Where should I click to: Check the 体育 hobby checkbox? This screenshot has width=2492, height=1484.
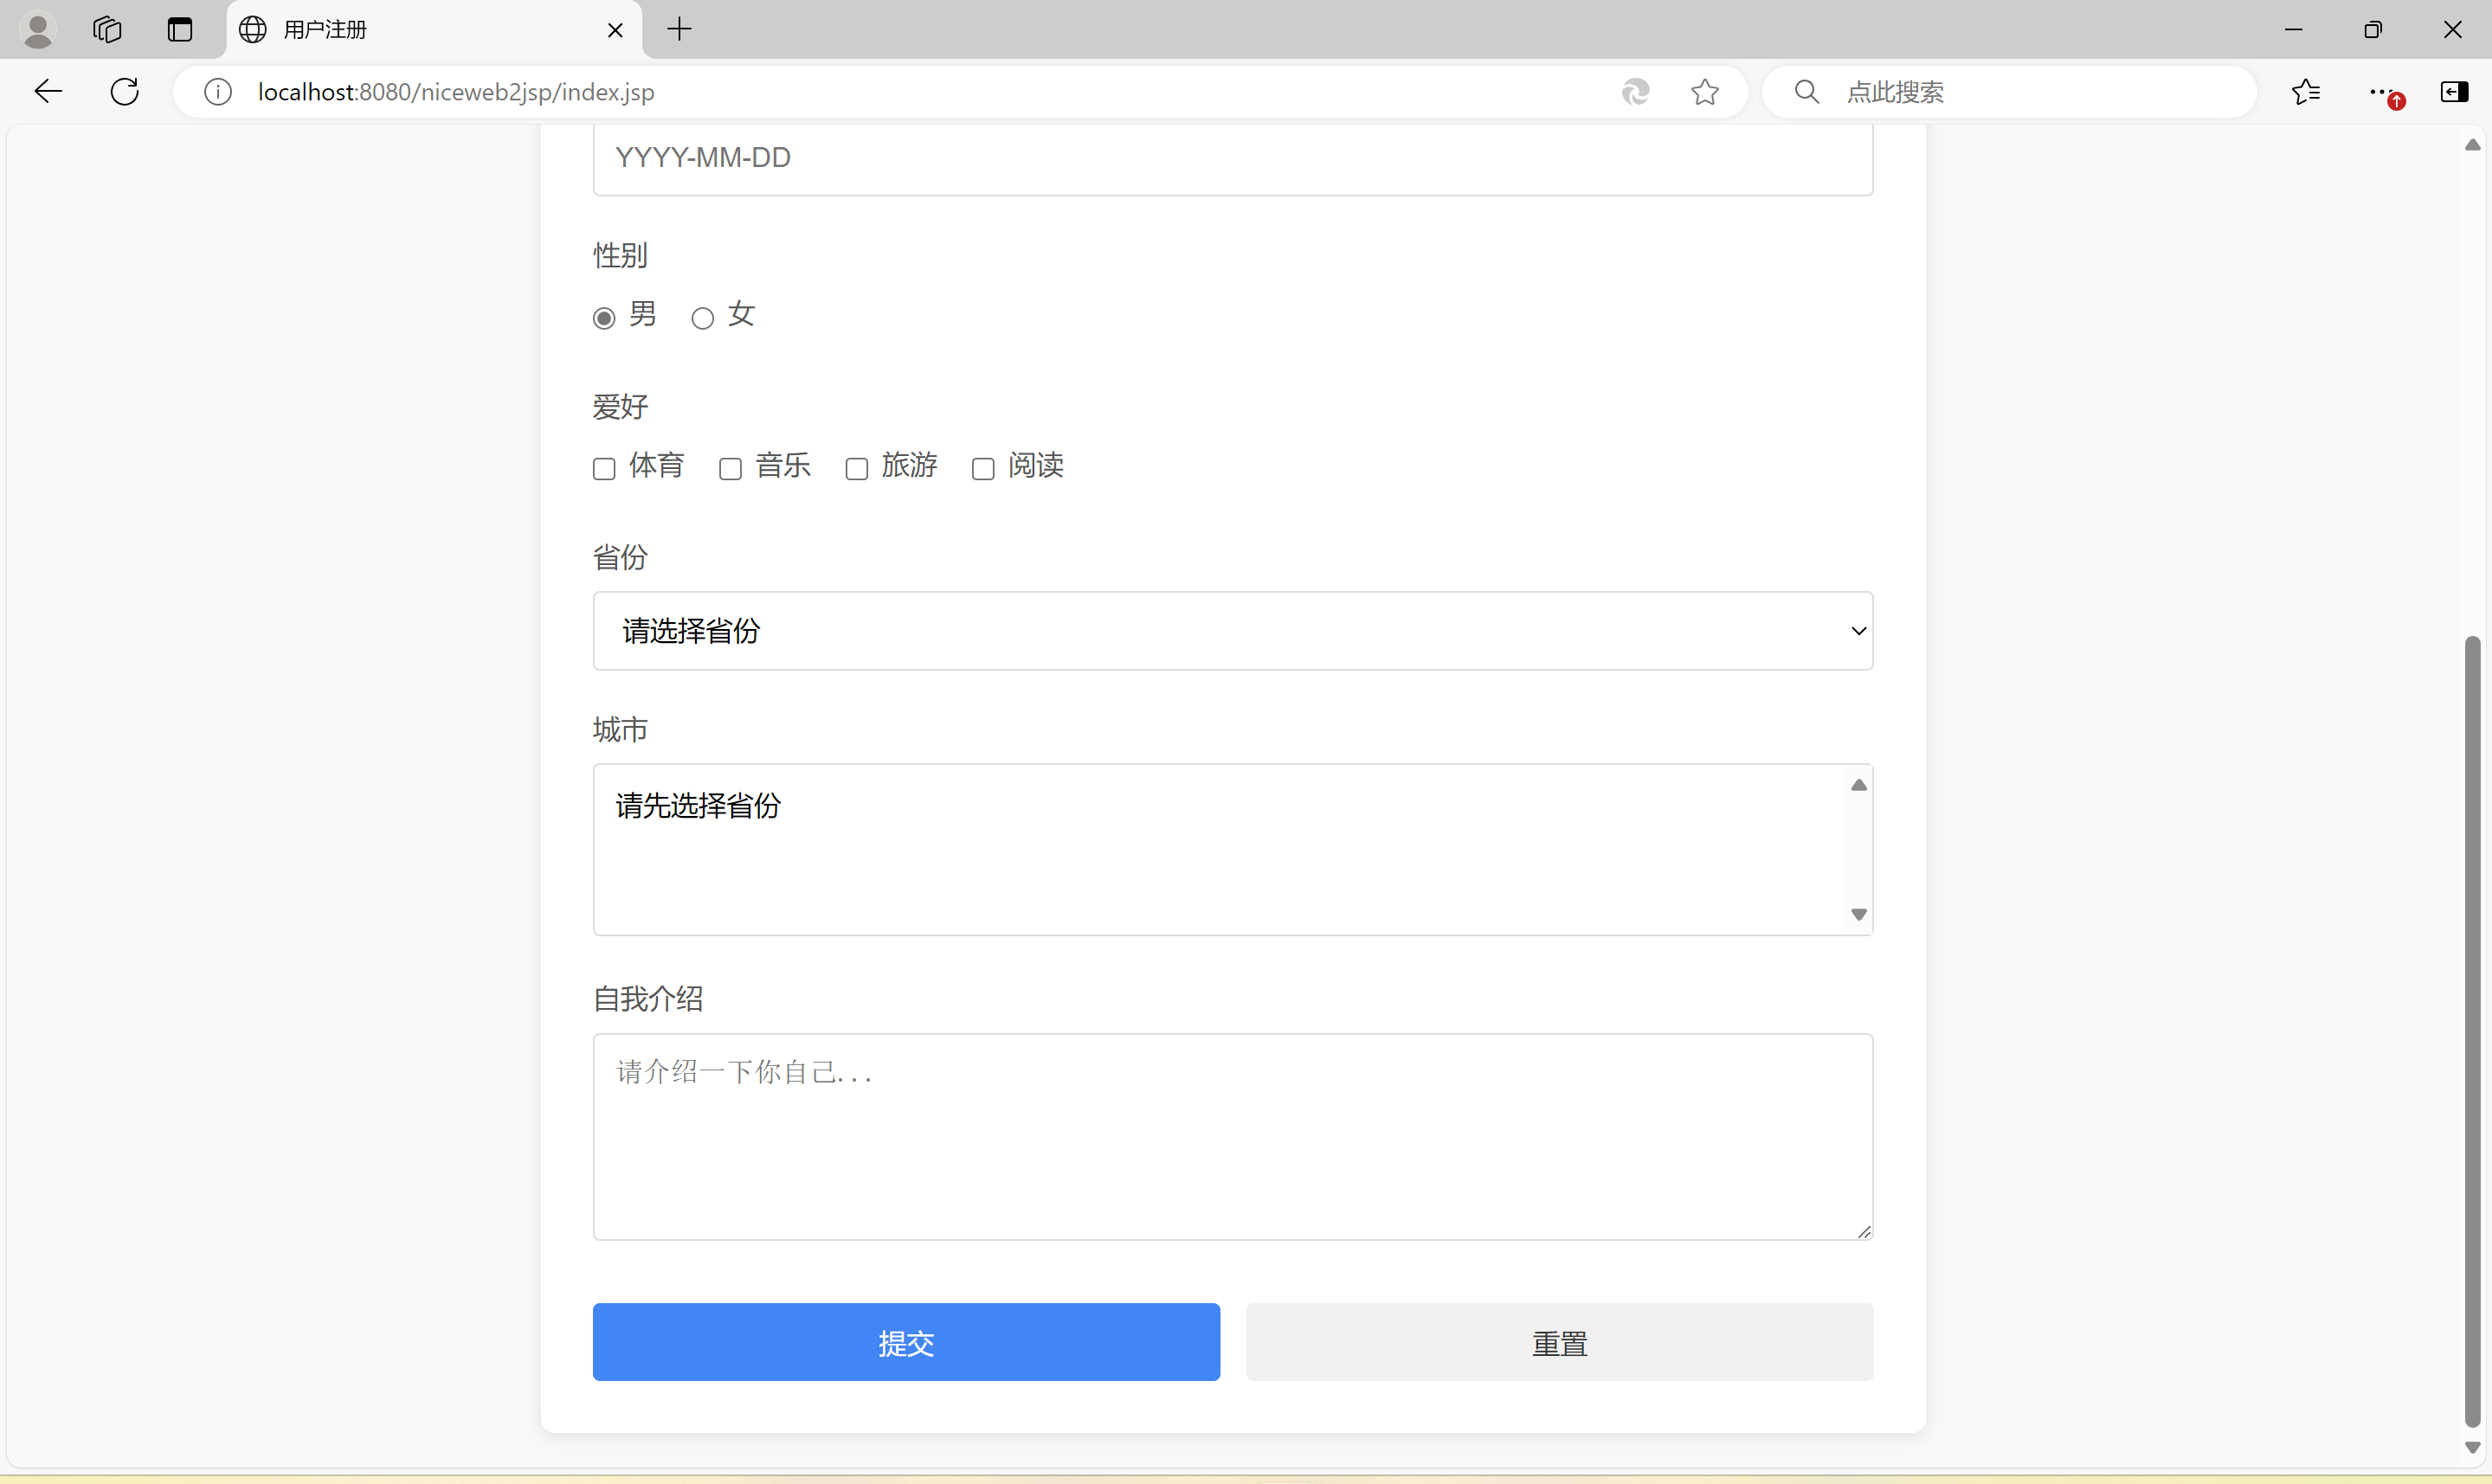pyautogui.click(x=604, y=468)
